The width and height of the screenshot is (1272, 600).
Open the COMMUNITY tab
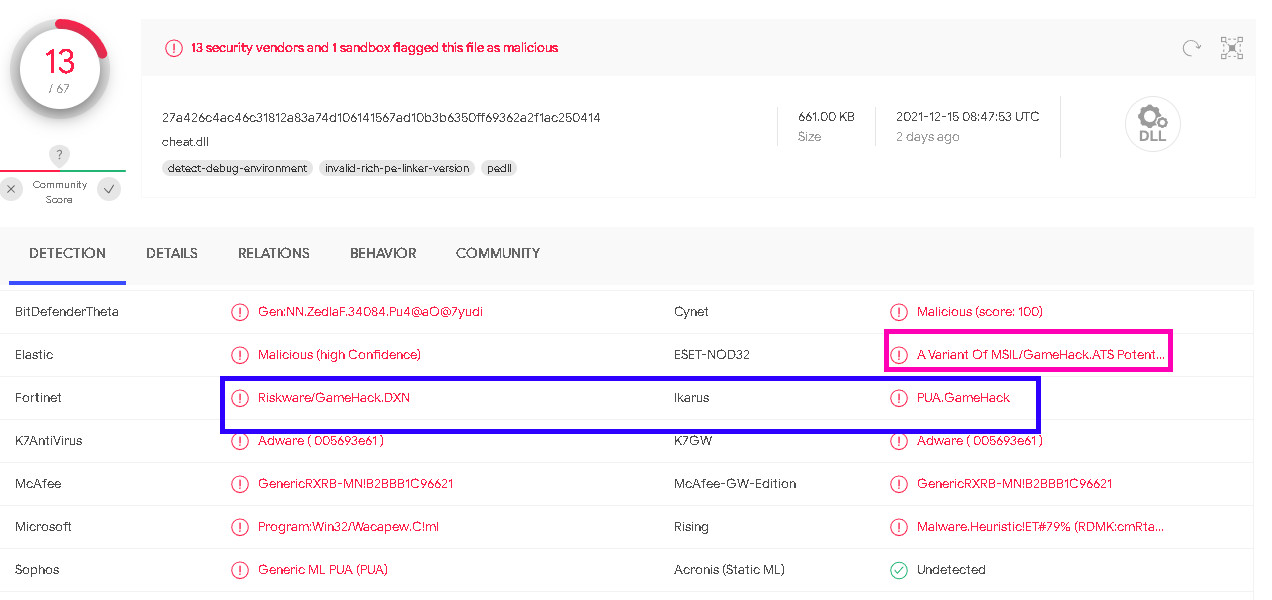click(x=498, y=254)
